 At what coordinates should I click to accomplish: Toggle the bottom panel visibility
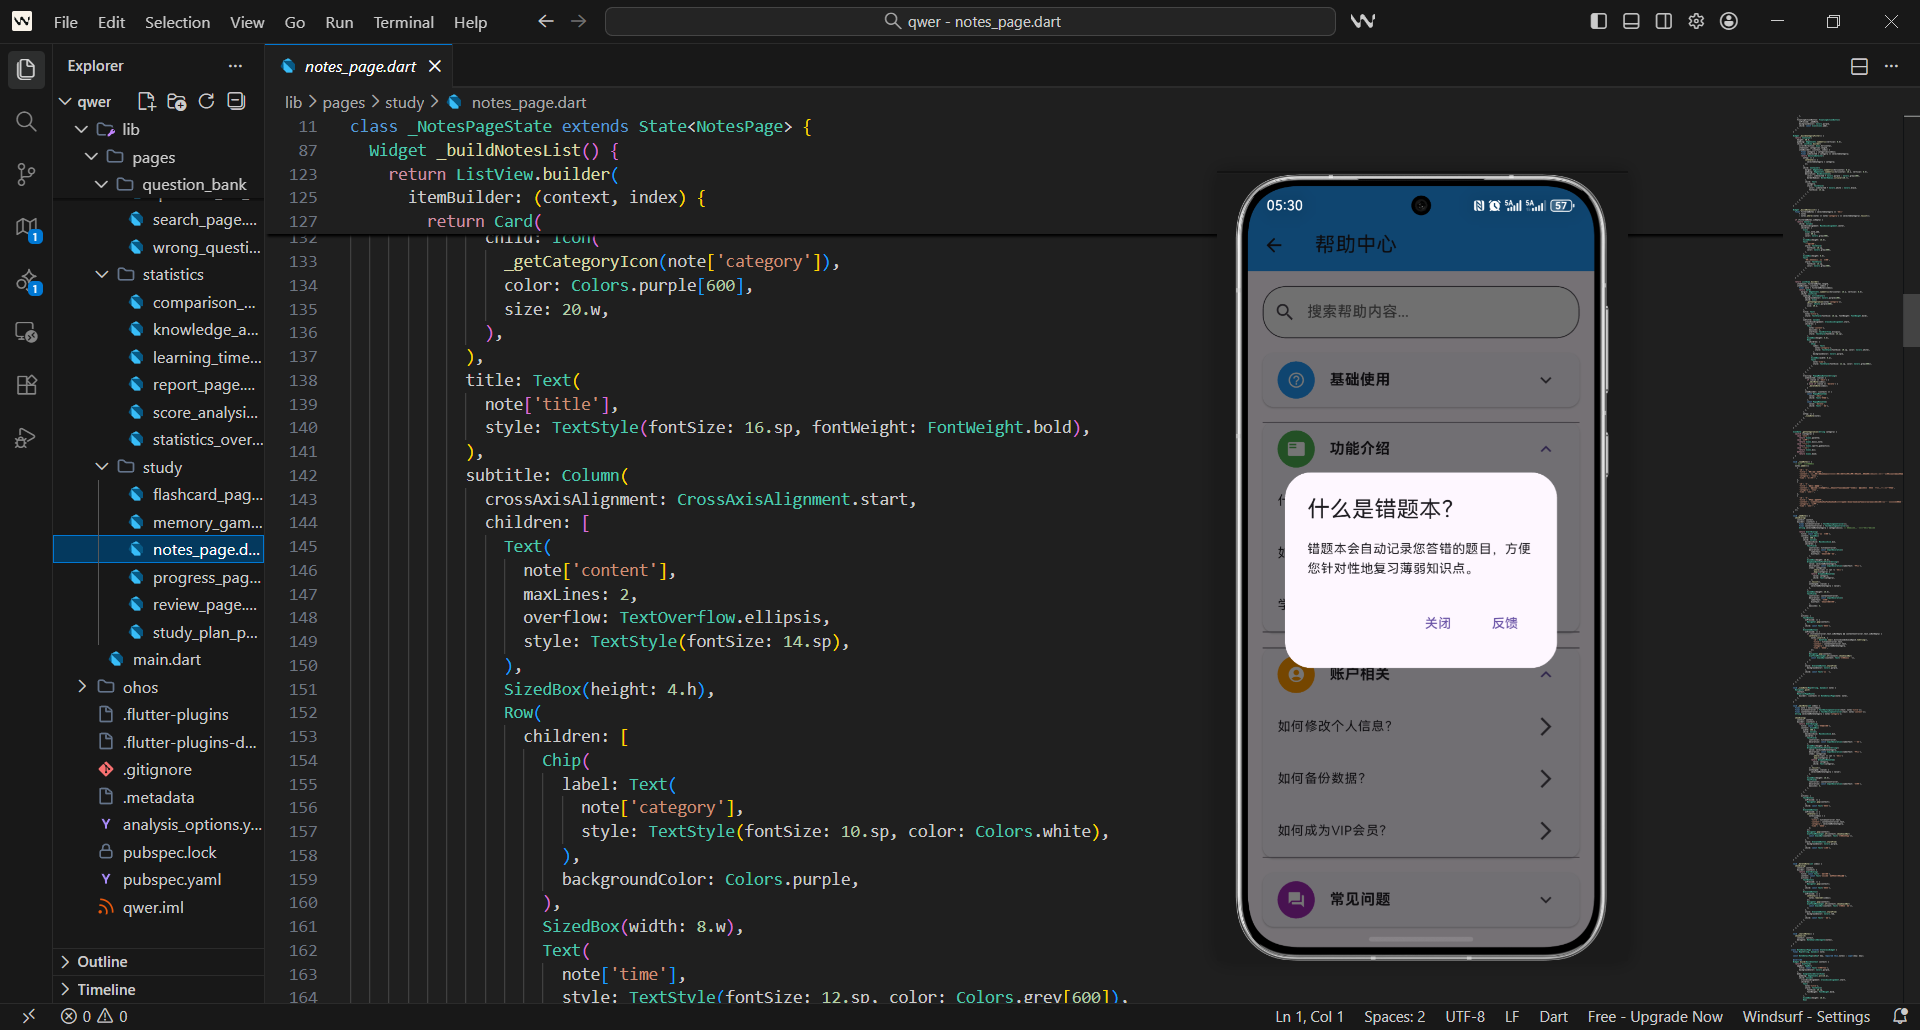[1630, 20]
